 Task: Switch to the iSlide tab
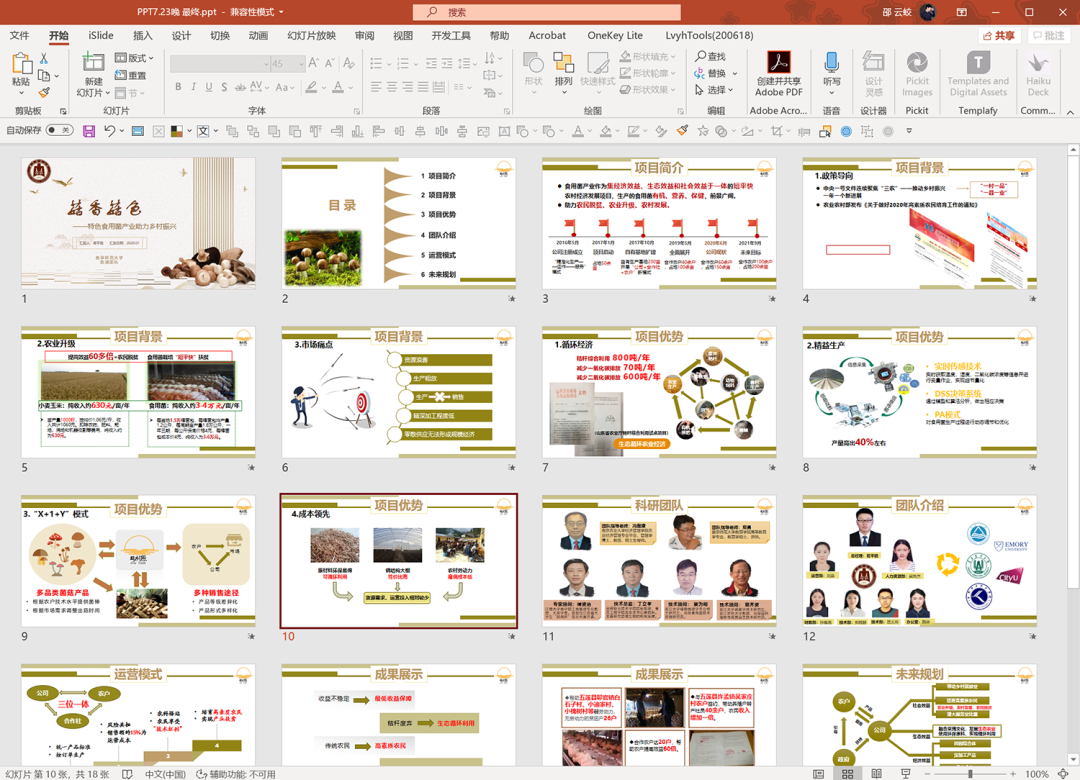click(x=101, y=35)
